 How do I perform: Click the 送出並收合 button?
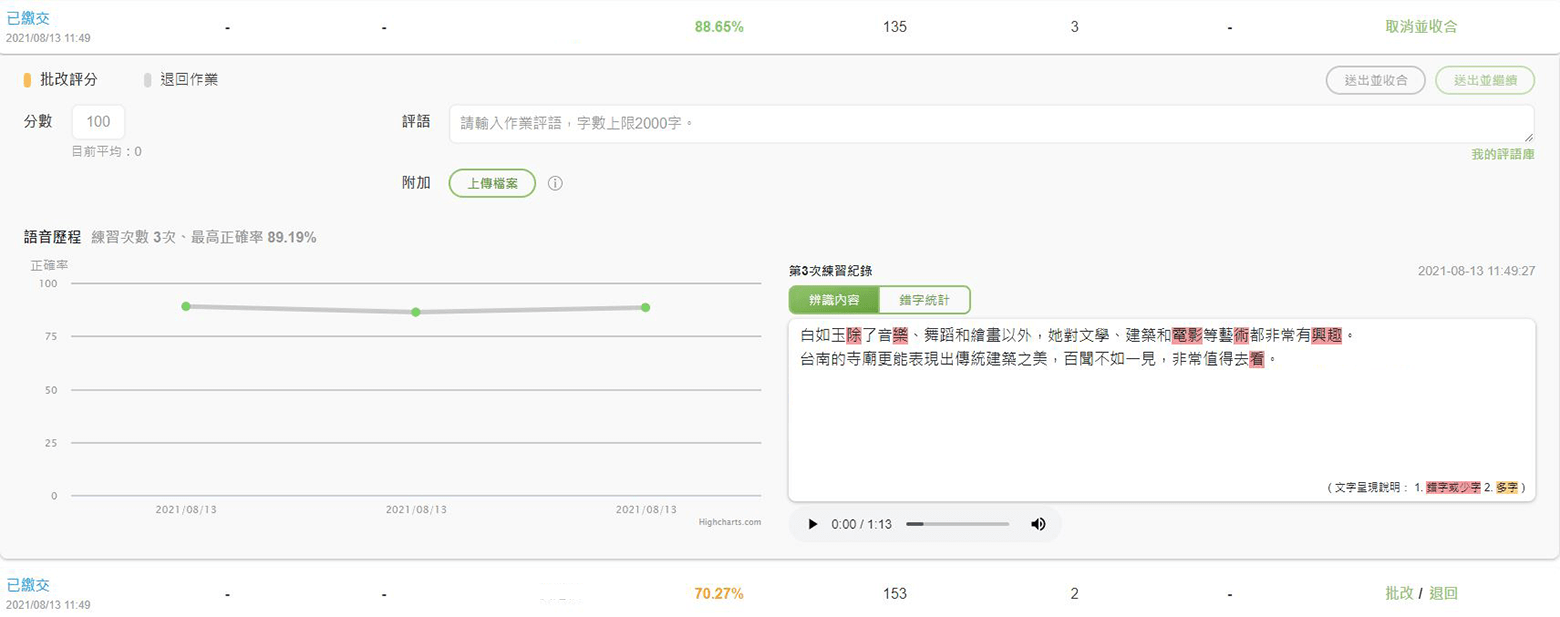tap(1376, 80)
